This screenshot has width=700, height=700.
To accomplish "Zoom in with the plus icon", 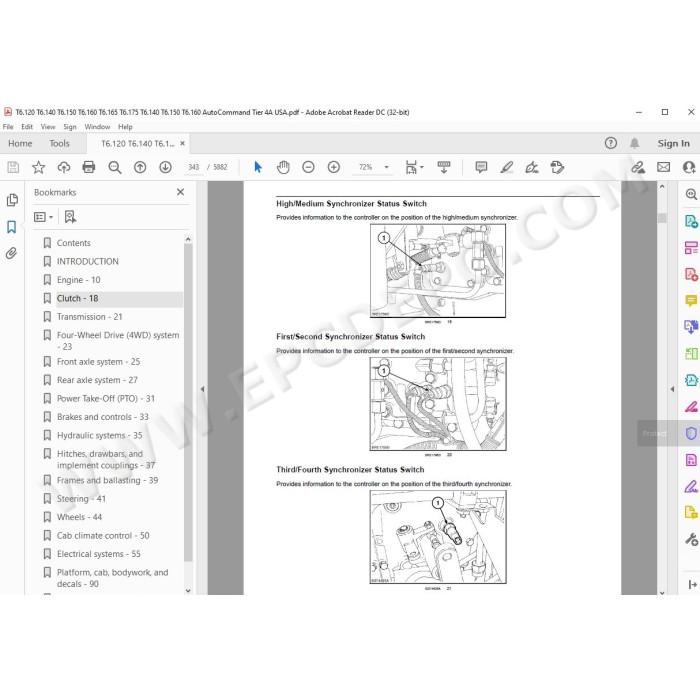I will pos(333,167).
